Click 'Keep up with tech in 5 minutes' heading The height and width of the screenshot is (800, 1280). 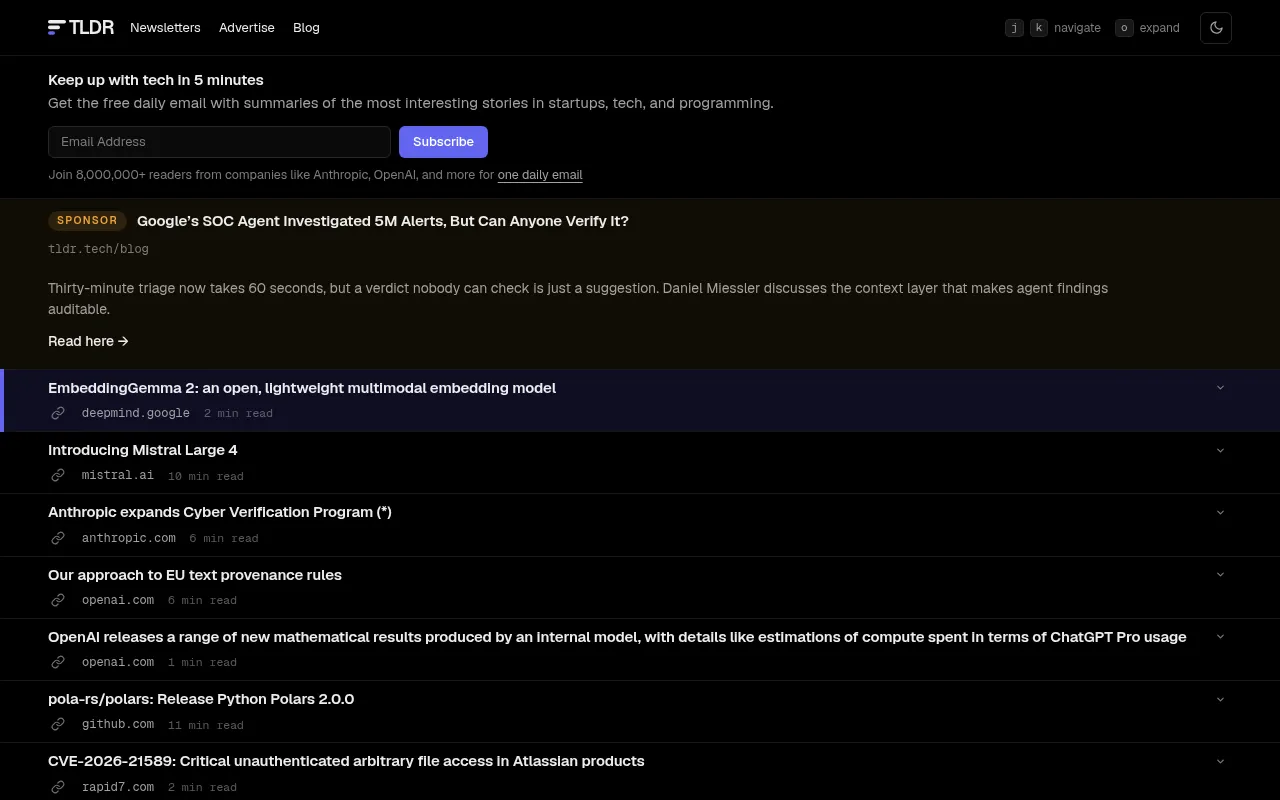(x=156, y=80)
